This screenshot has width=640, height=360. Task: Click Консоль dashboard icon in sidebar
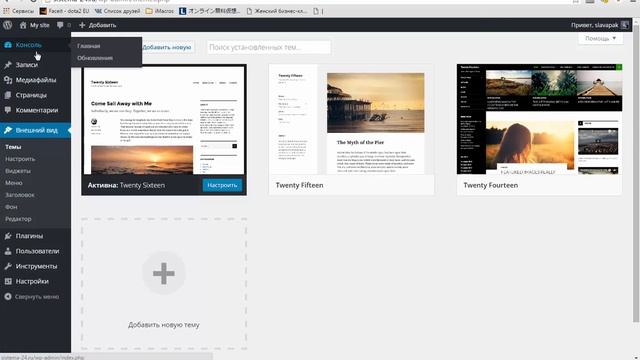click(8, 45)
